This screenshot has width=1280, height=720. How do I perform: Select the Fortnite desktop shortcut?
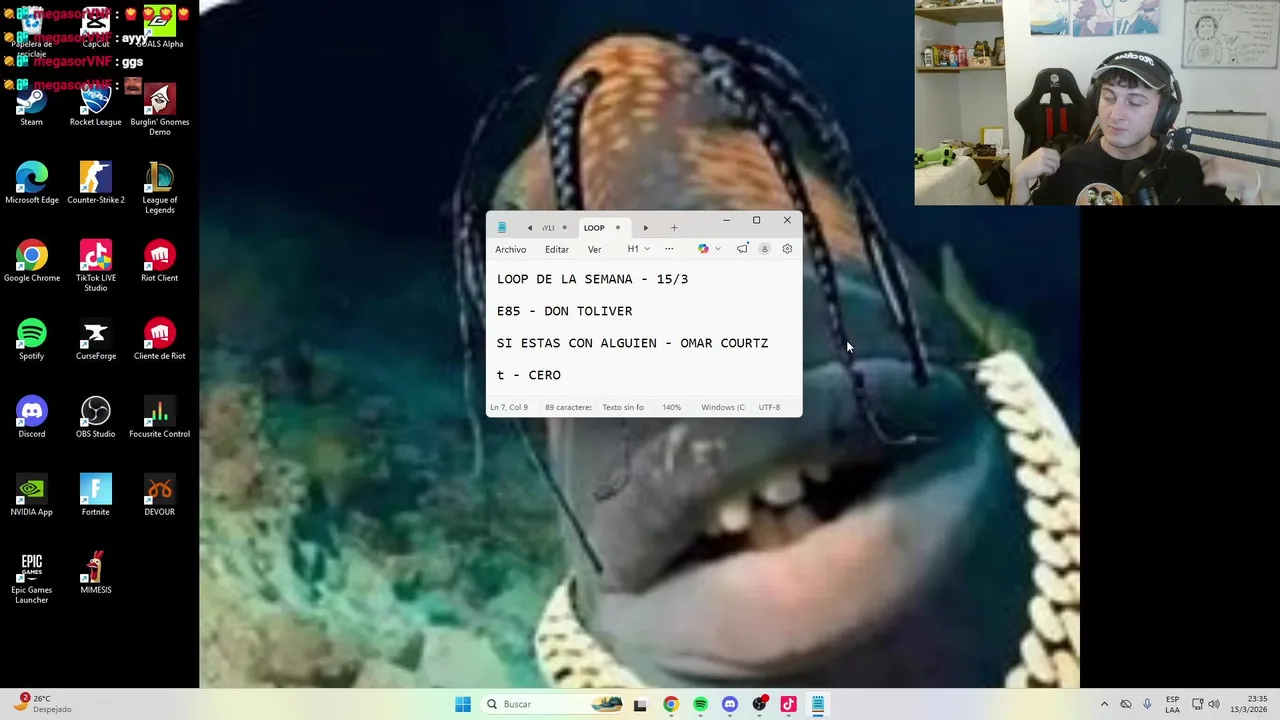click(x=95, y=495)
